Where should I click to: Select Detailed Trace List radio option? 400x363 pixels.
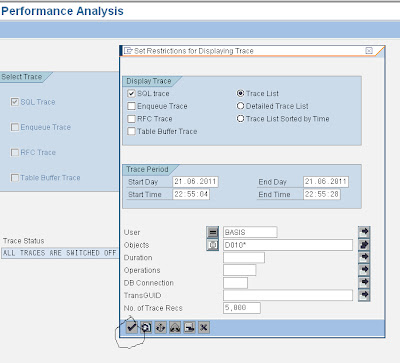240,106
